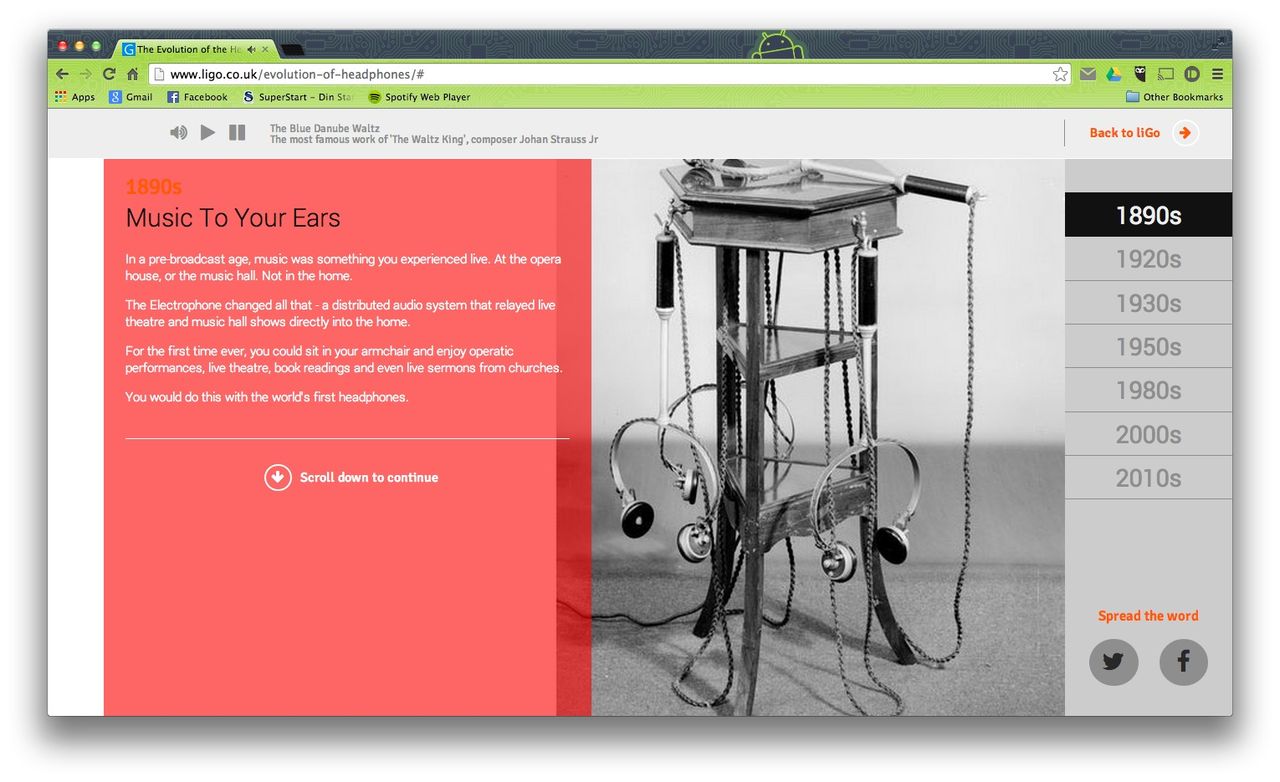Reload the page in the browser
Image resolution: width=1280 pixels, height=782 pixels.
[109, 74]
